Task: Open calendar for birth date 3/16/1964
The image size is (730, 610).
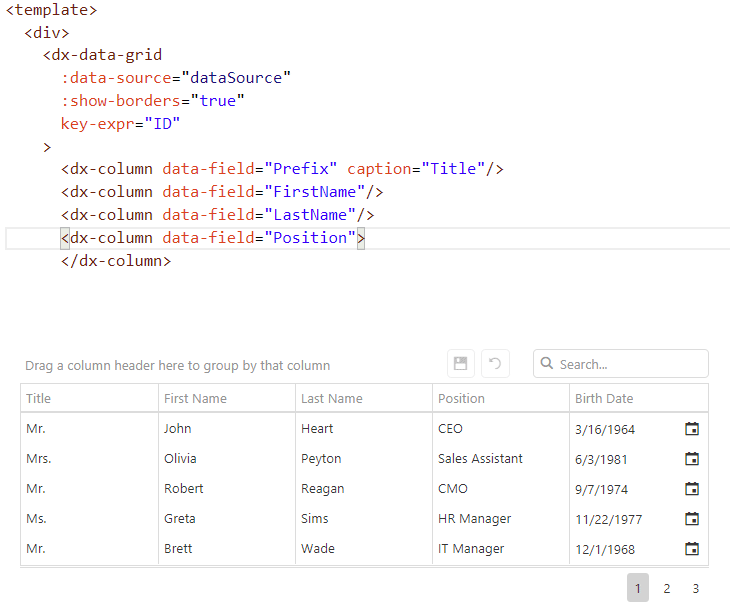Action: pyautogui.click(x=692, y=428)
